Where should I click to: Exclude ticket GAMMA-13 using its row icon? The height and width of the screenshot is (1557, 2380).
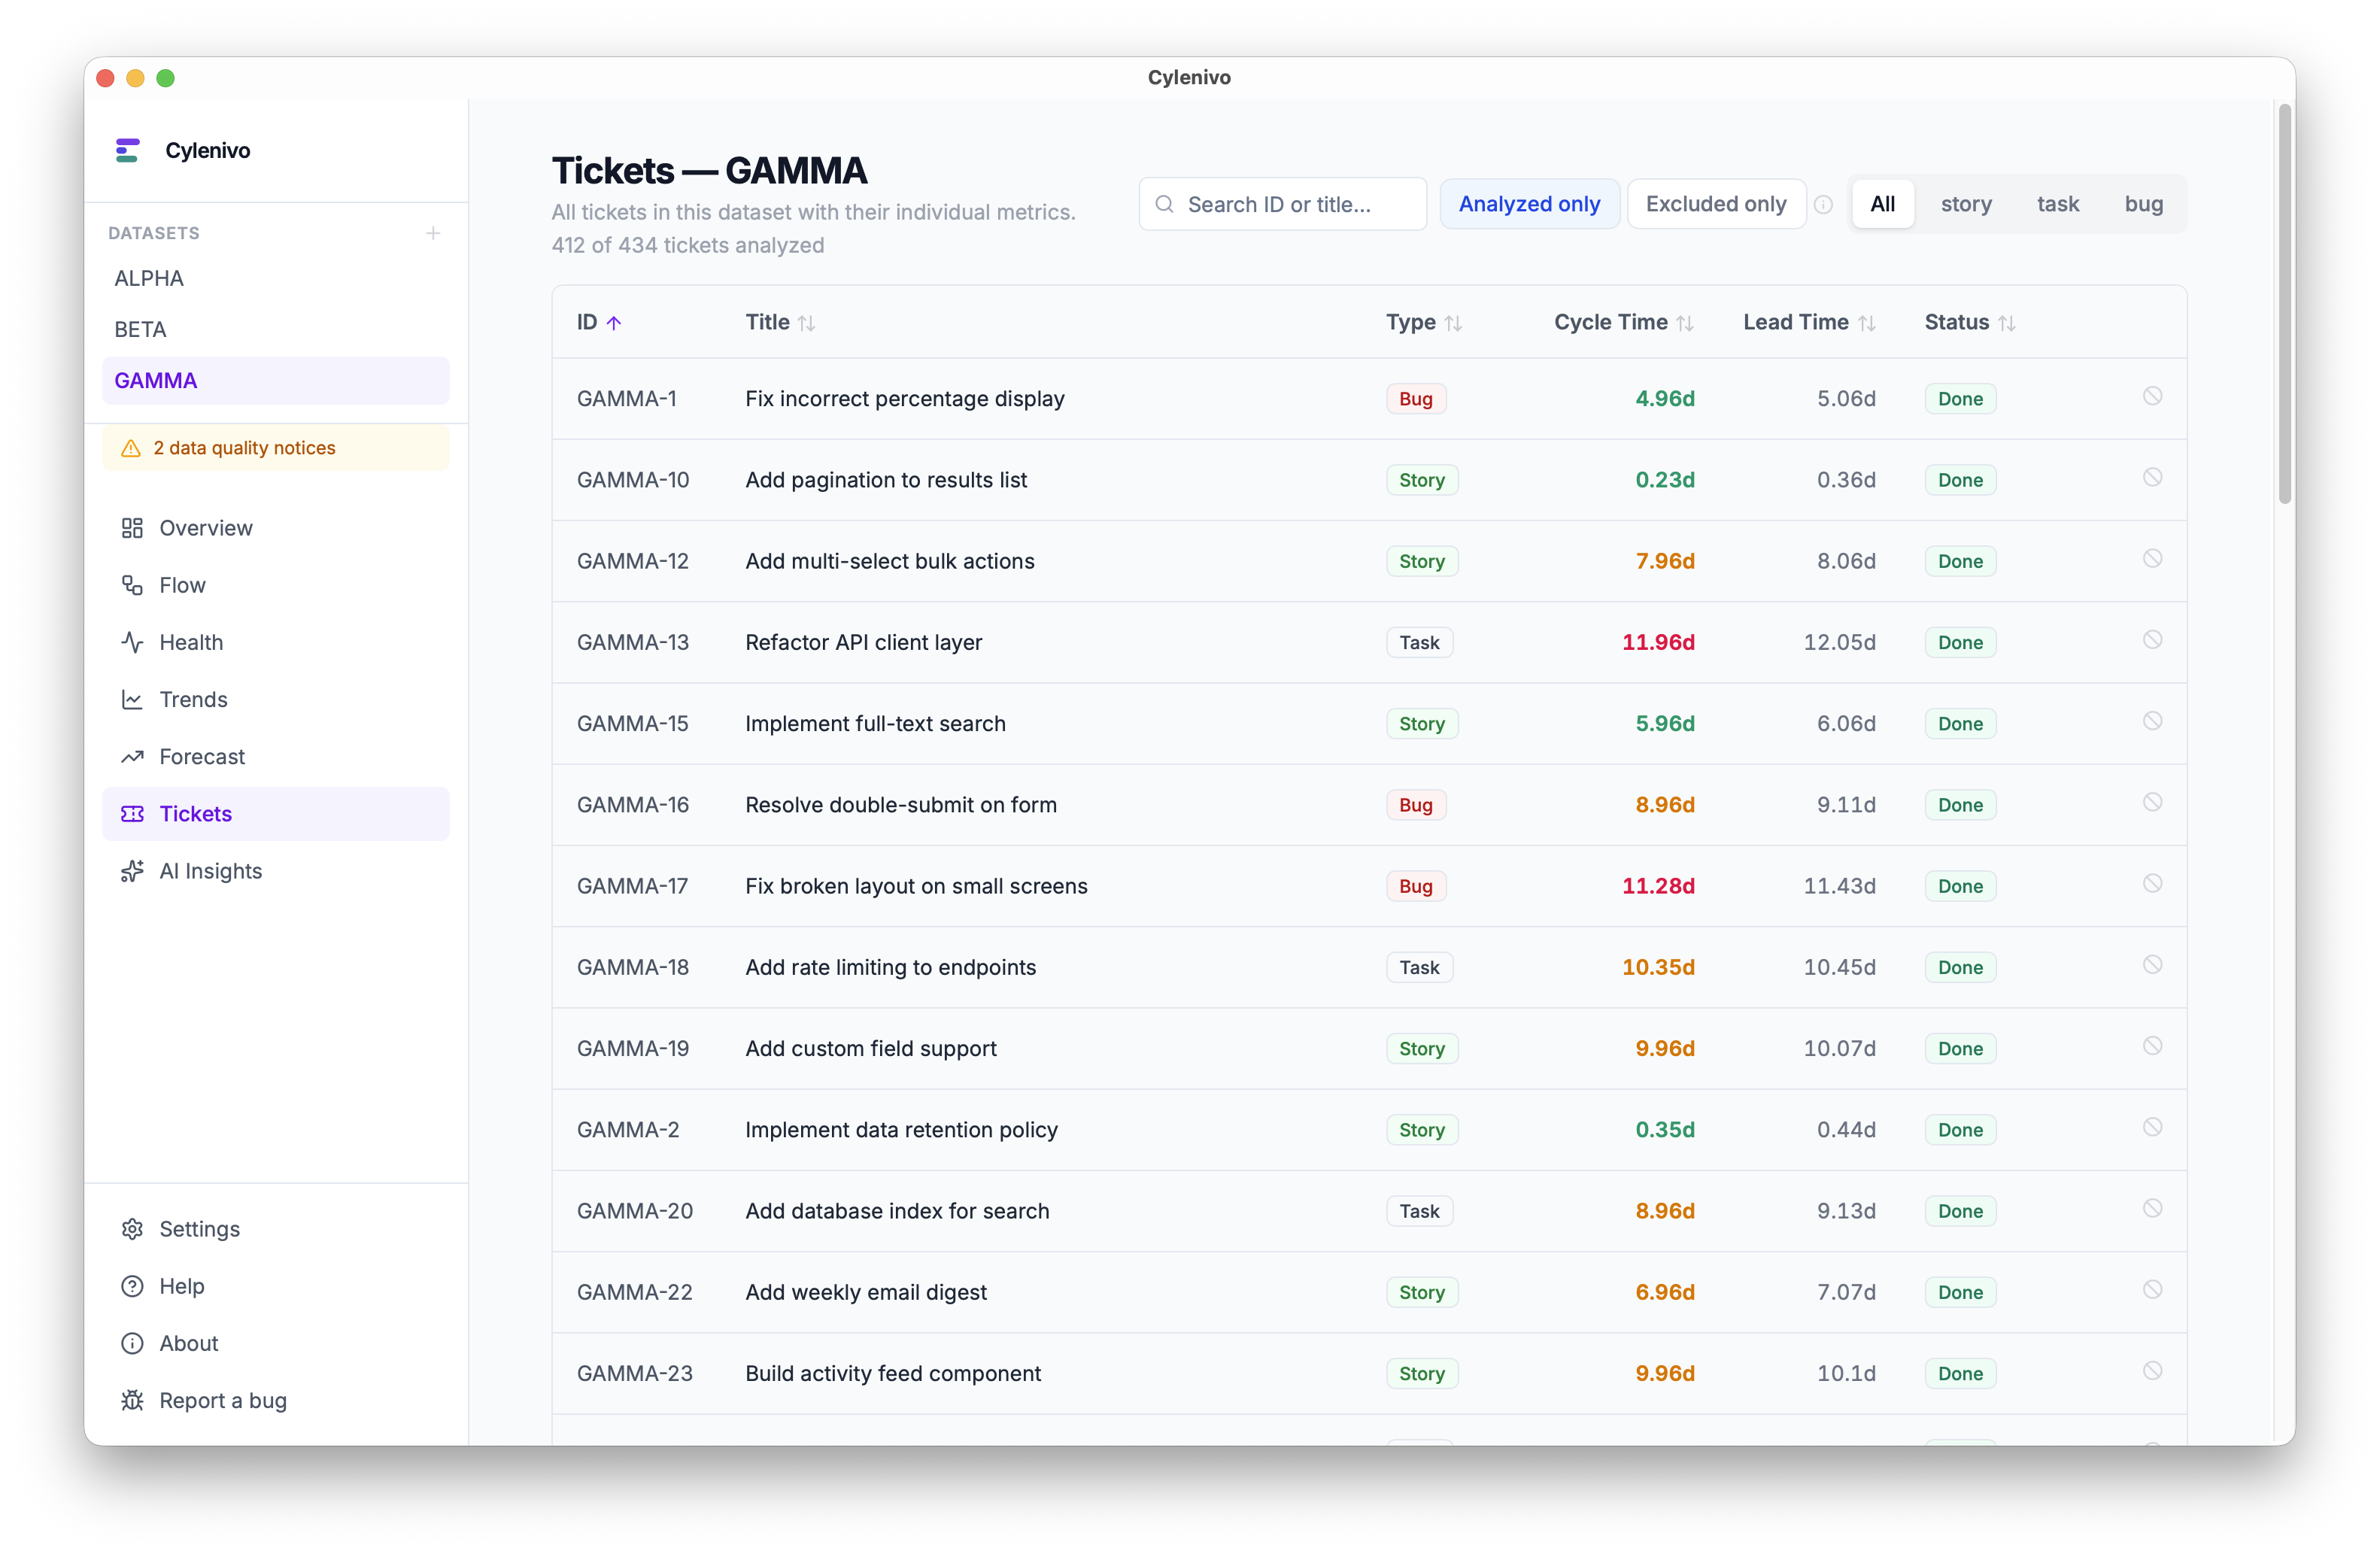(2152, 640)
